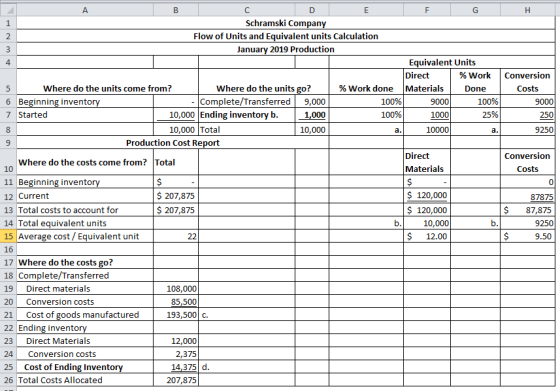The height and width of the screenshot is (391, 560).
Task: Select the $ 87,875 cell in row 13
Action: coord(528,210)
